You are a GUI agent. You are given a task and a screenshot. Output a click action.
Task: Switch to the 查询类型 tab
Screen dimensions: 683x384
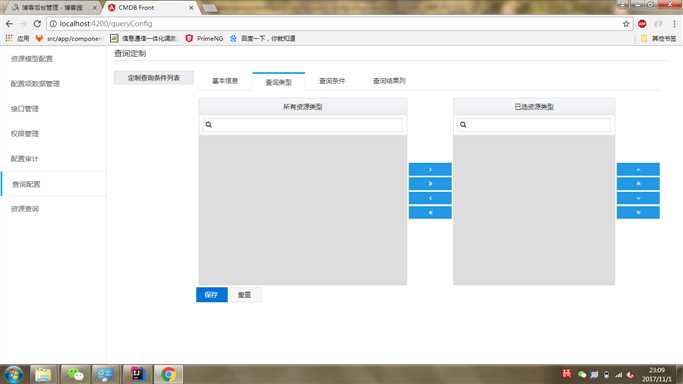coord(279,81)
